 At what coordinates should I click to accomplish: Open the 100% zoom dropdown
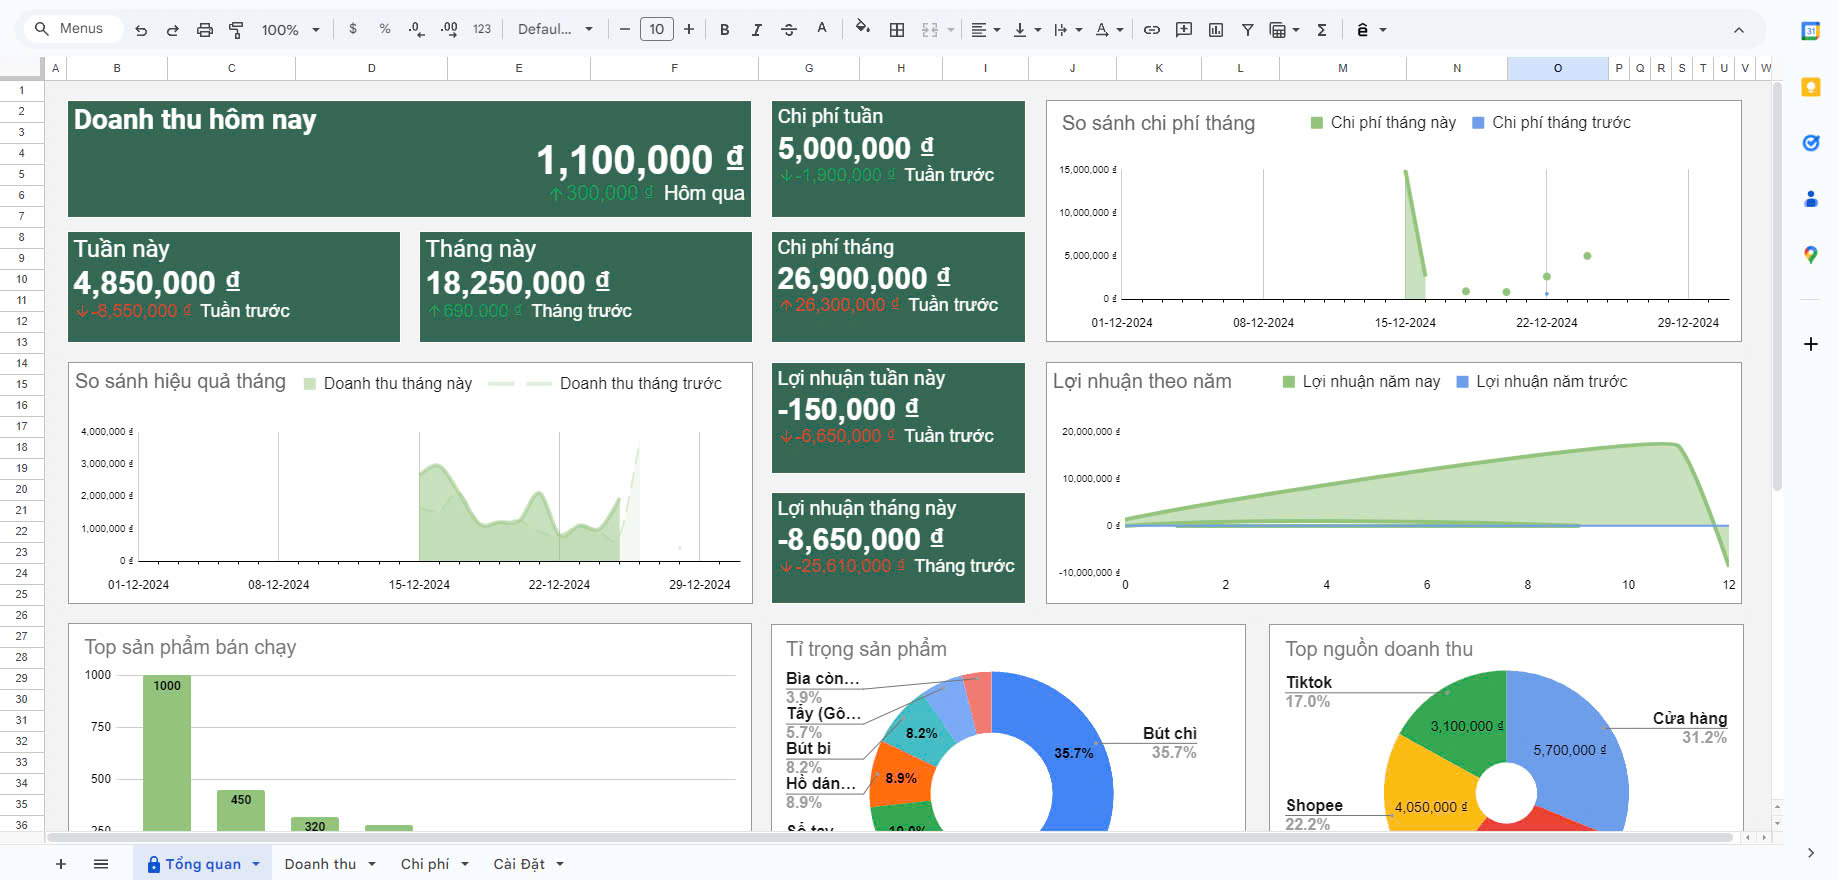[x=290, y=30]
